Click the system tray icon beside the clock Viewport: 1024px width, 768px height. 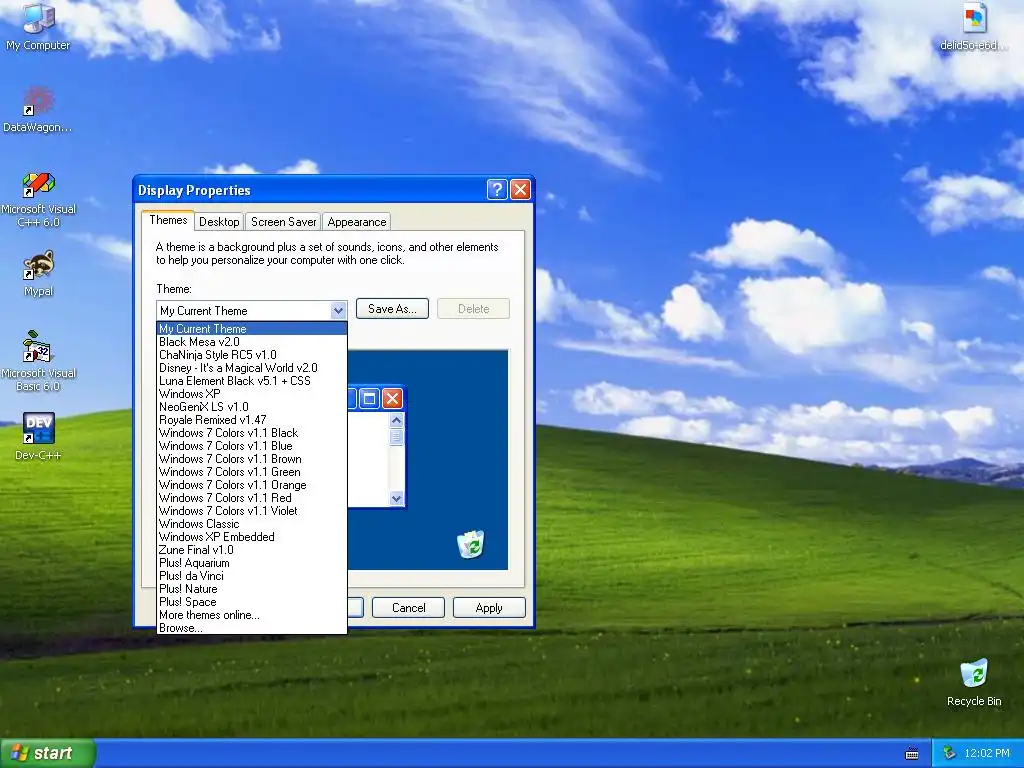[950, 753]
